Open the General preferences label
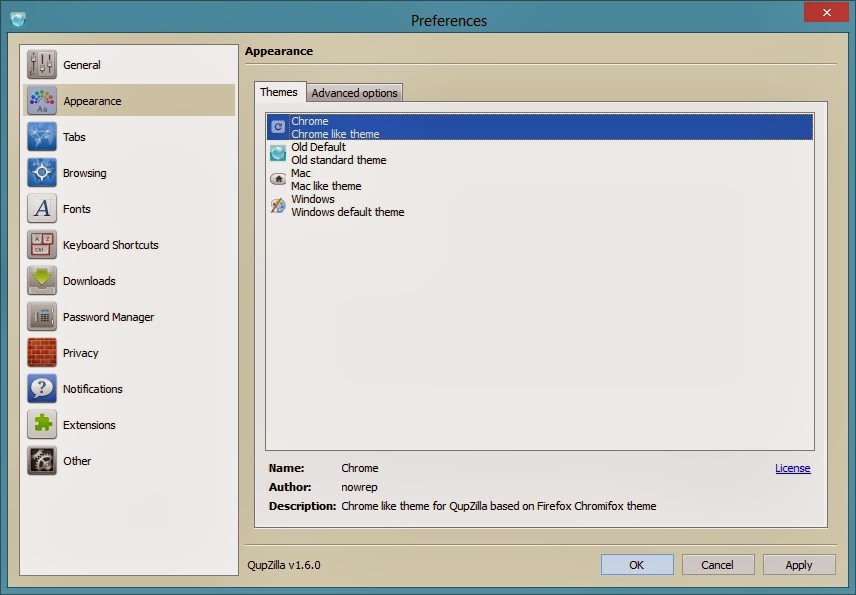Screen dimensions: 856x595 pos(82,65)
